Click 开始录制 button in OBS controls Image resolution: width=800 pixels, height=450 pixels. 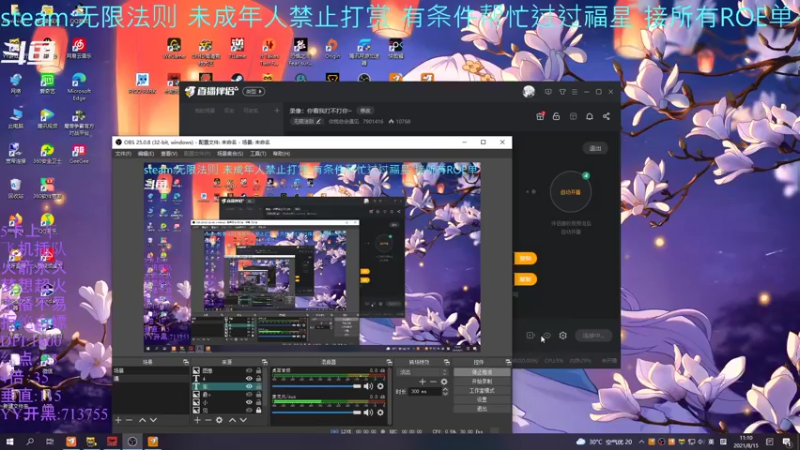[x=482, y=381]
